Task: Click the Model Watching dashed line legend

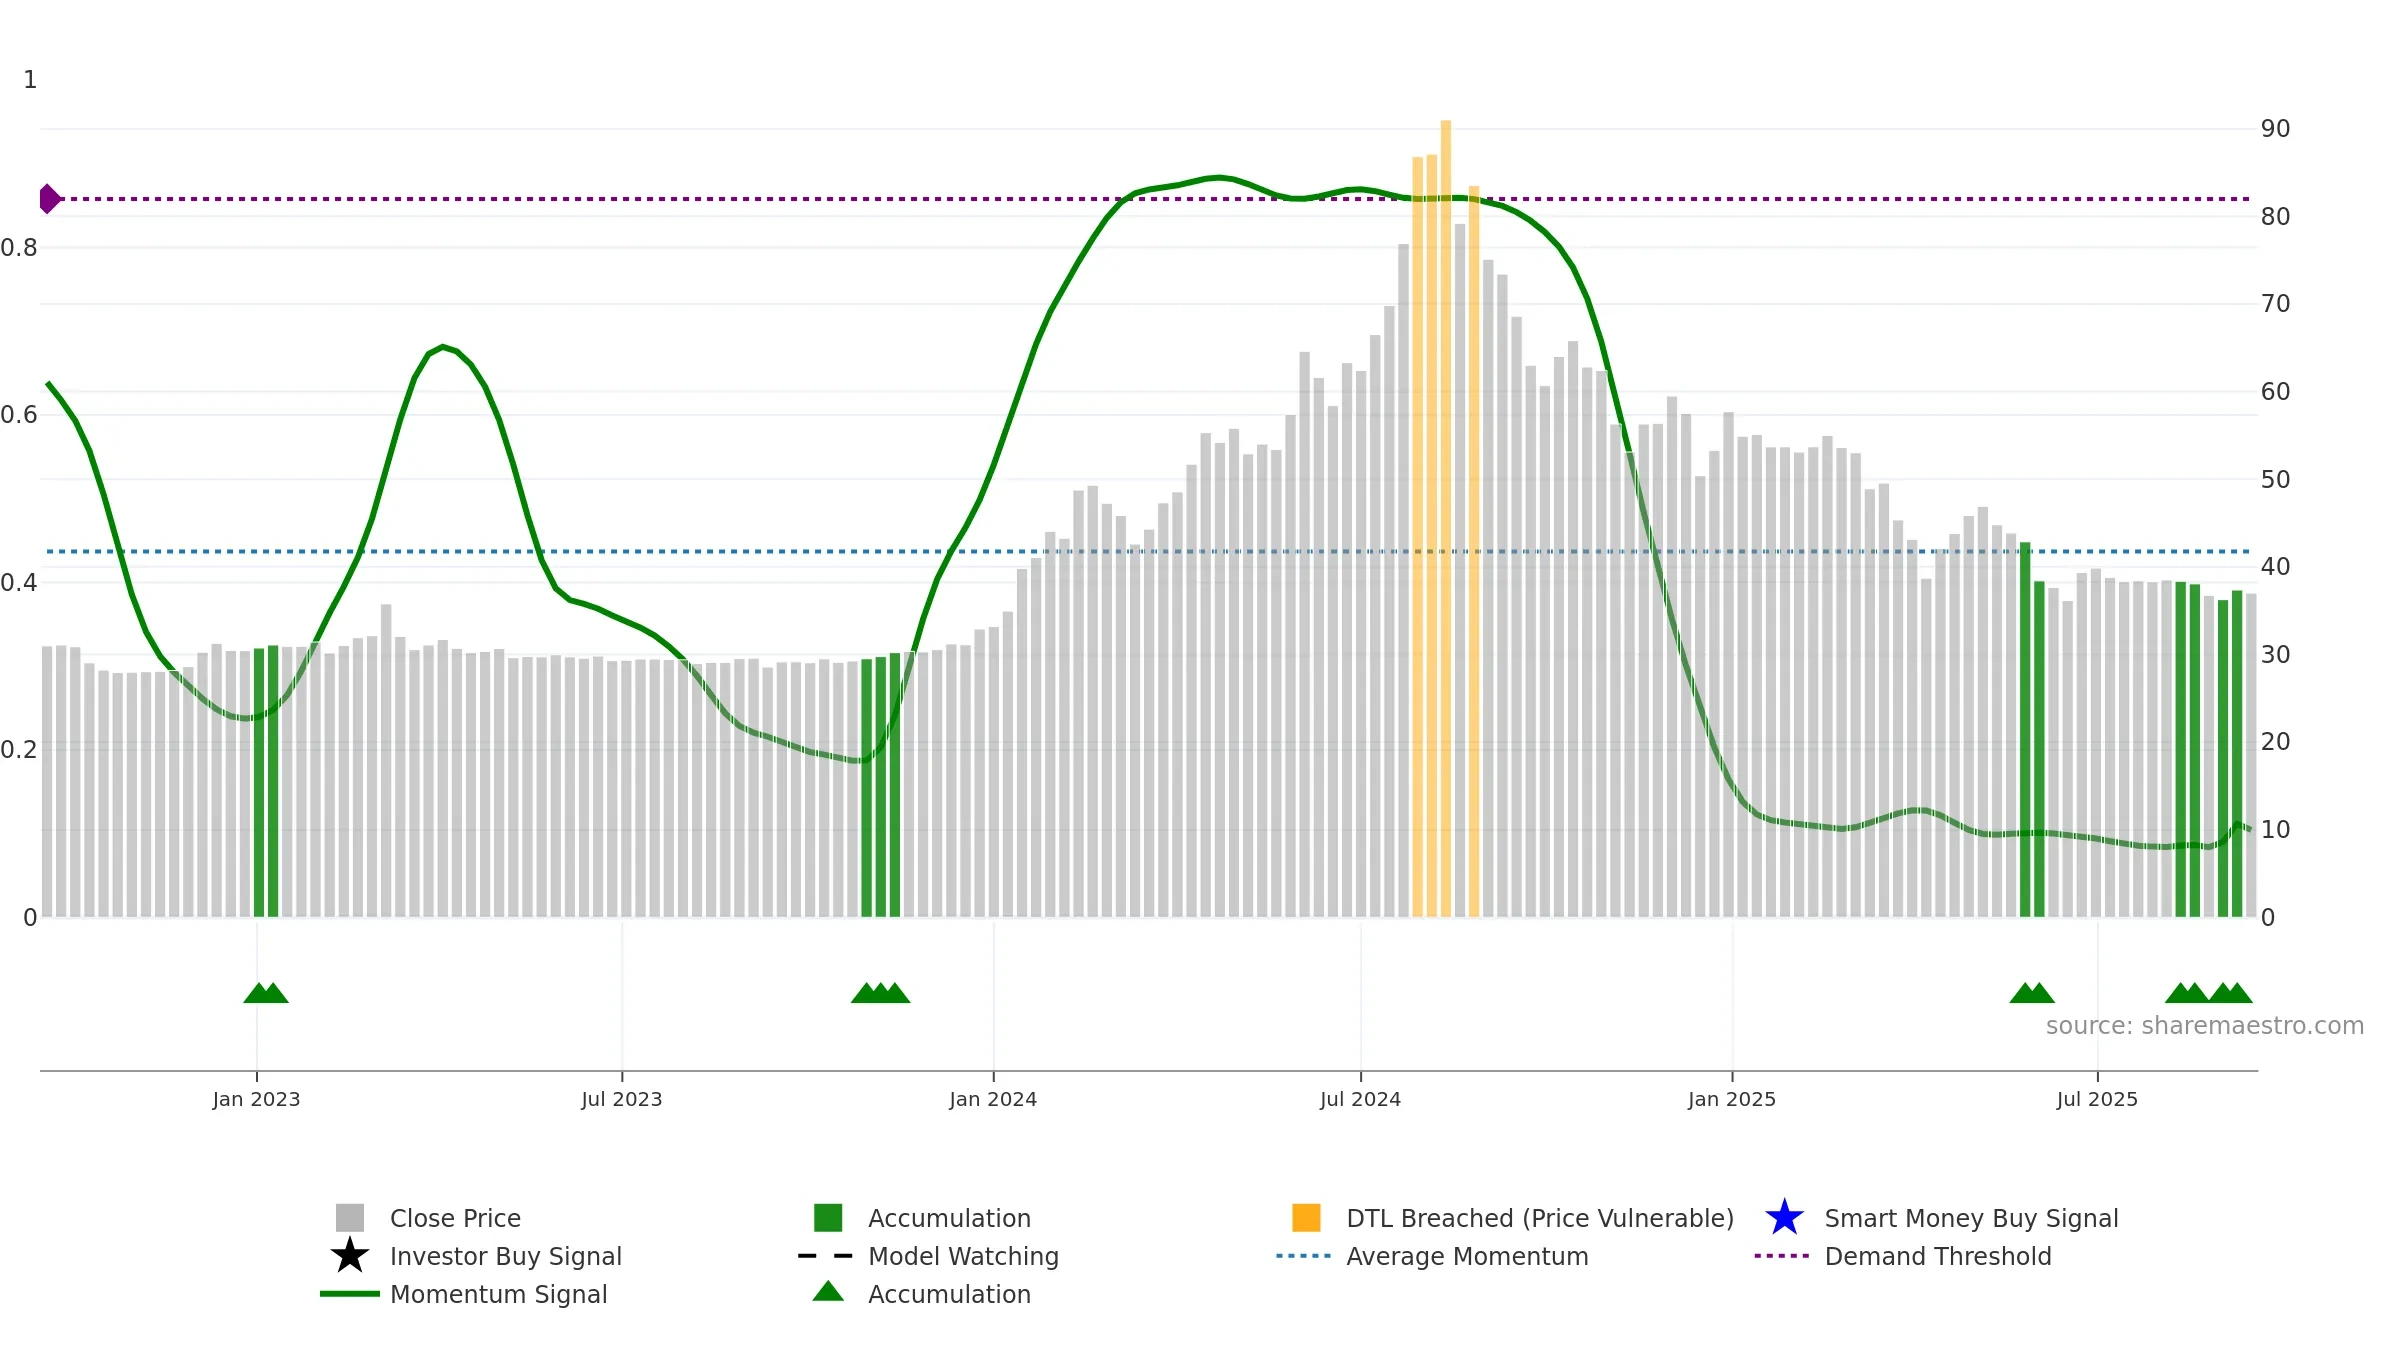Action: [x=825, y=1256]
